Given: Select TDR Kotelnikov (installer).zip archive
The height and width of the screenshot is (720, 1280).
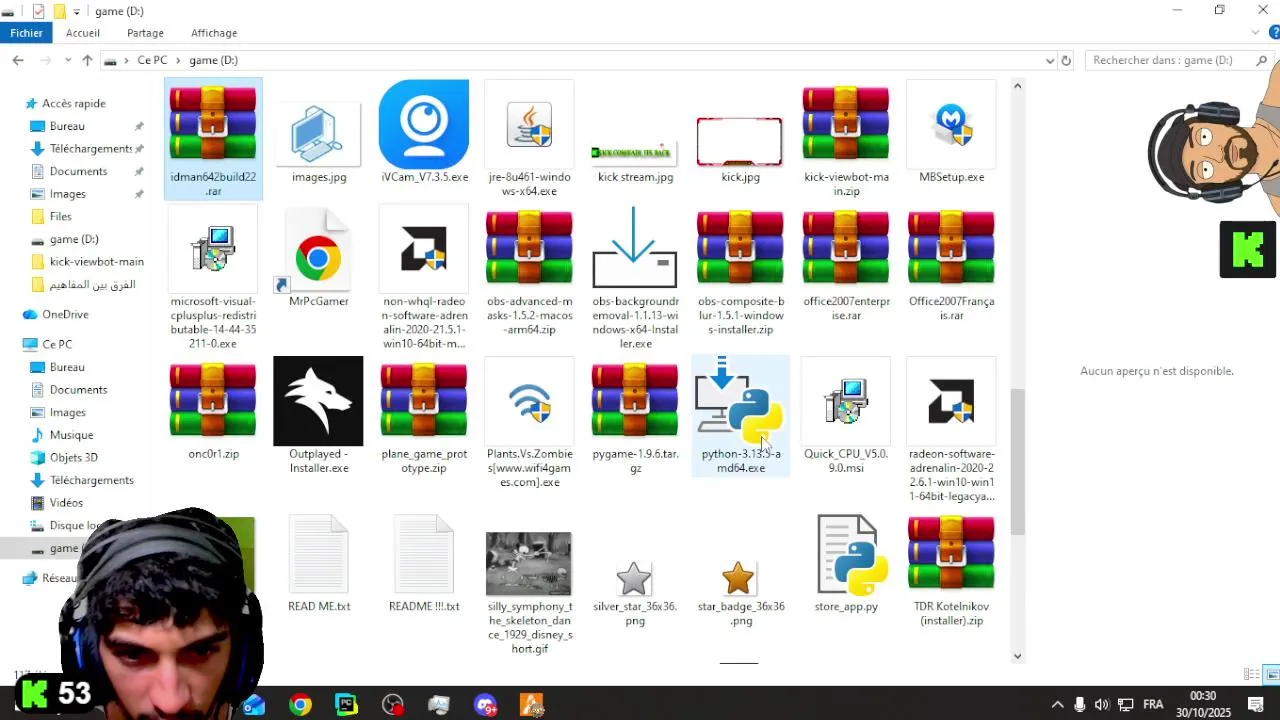Looking at the screenshot, I should 951,570.
